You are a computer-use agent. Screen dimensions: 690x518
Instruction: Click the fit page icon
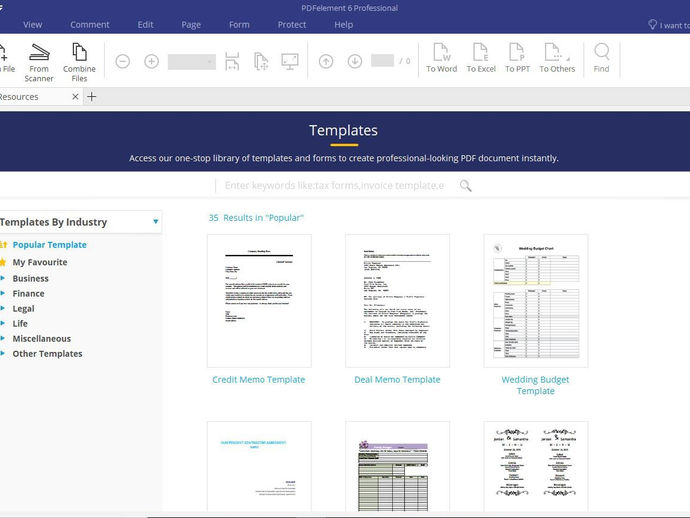pyautogui.click(x=261, y=61)
